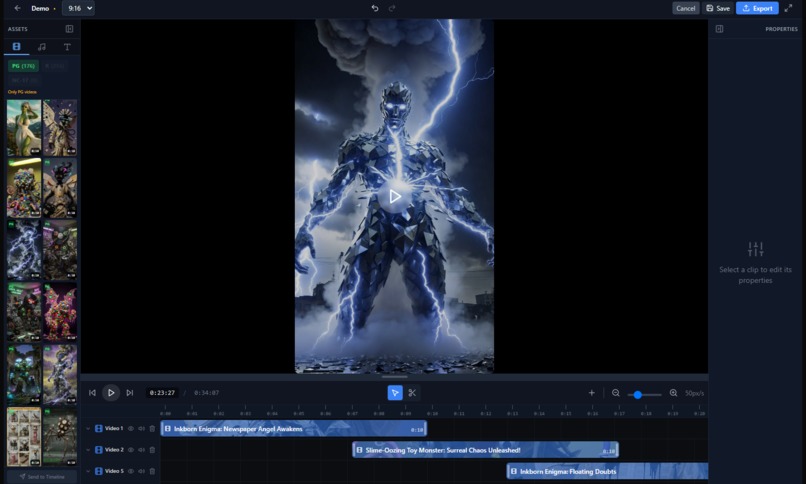Redo the last undone edit

(x=392, y=8)
